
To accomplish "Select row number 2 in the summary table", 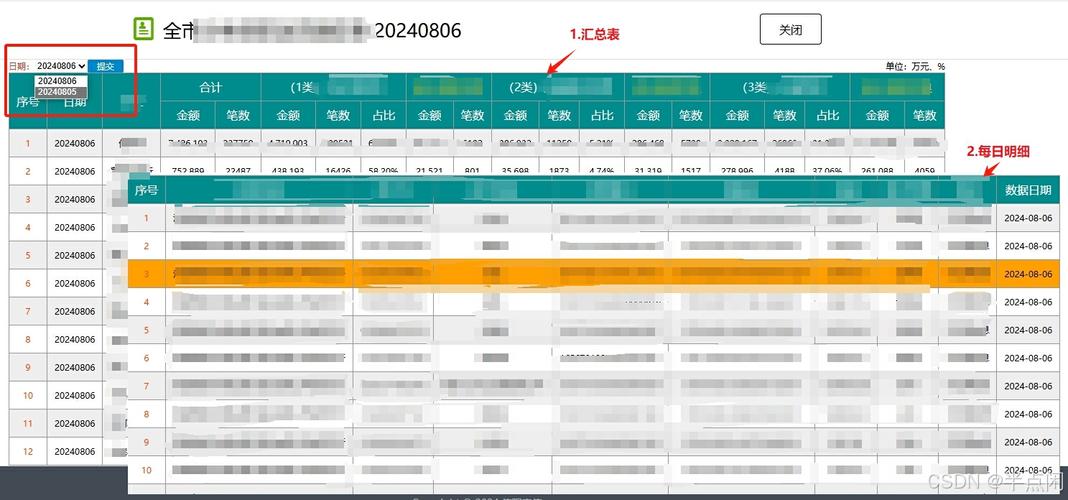I will (x=28, y=171).
